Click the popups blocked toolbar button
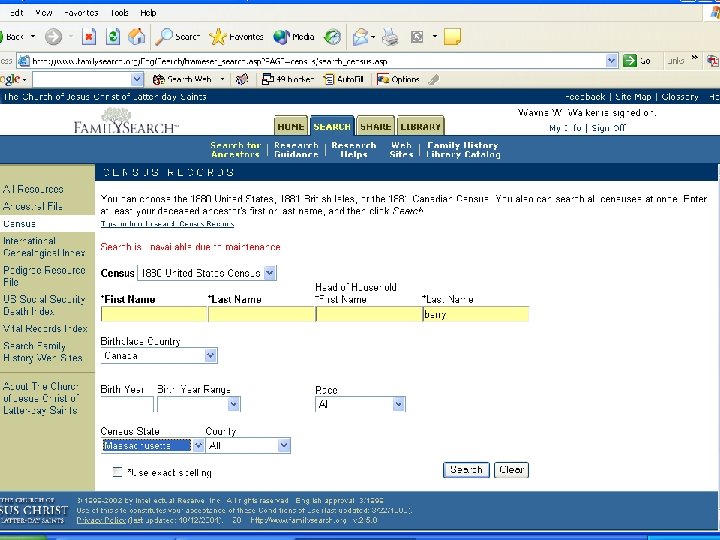This screenshot has width=720, height=540. [x=287, y=79]
